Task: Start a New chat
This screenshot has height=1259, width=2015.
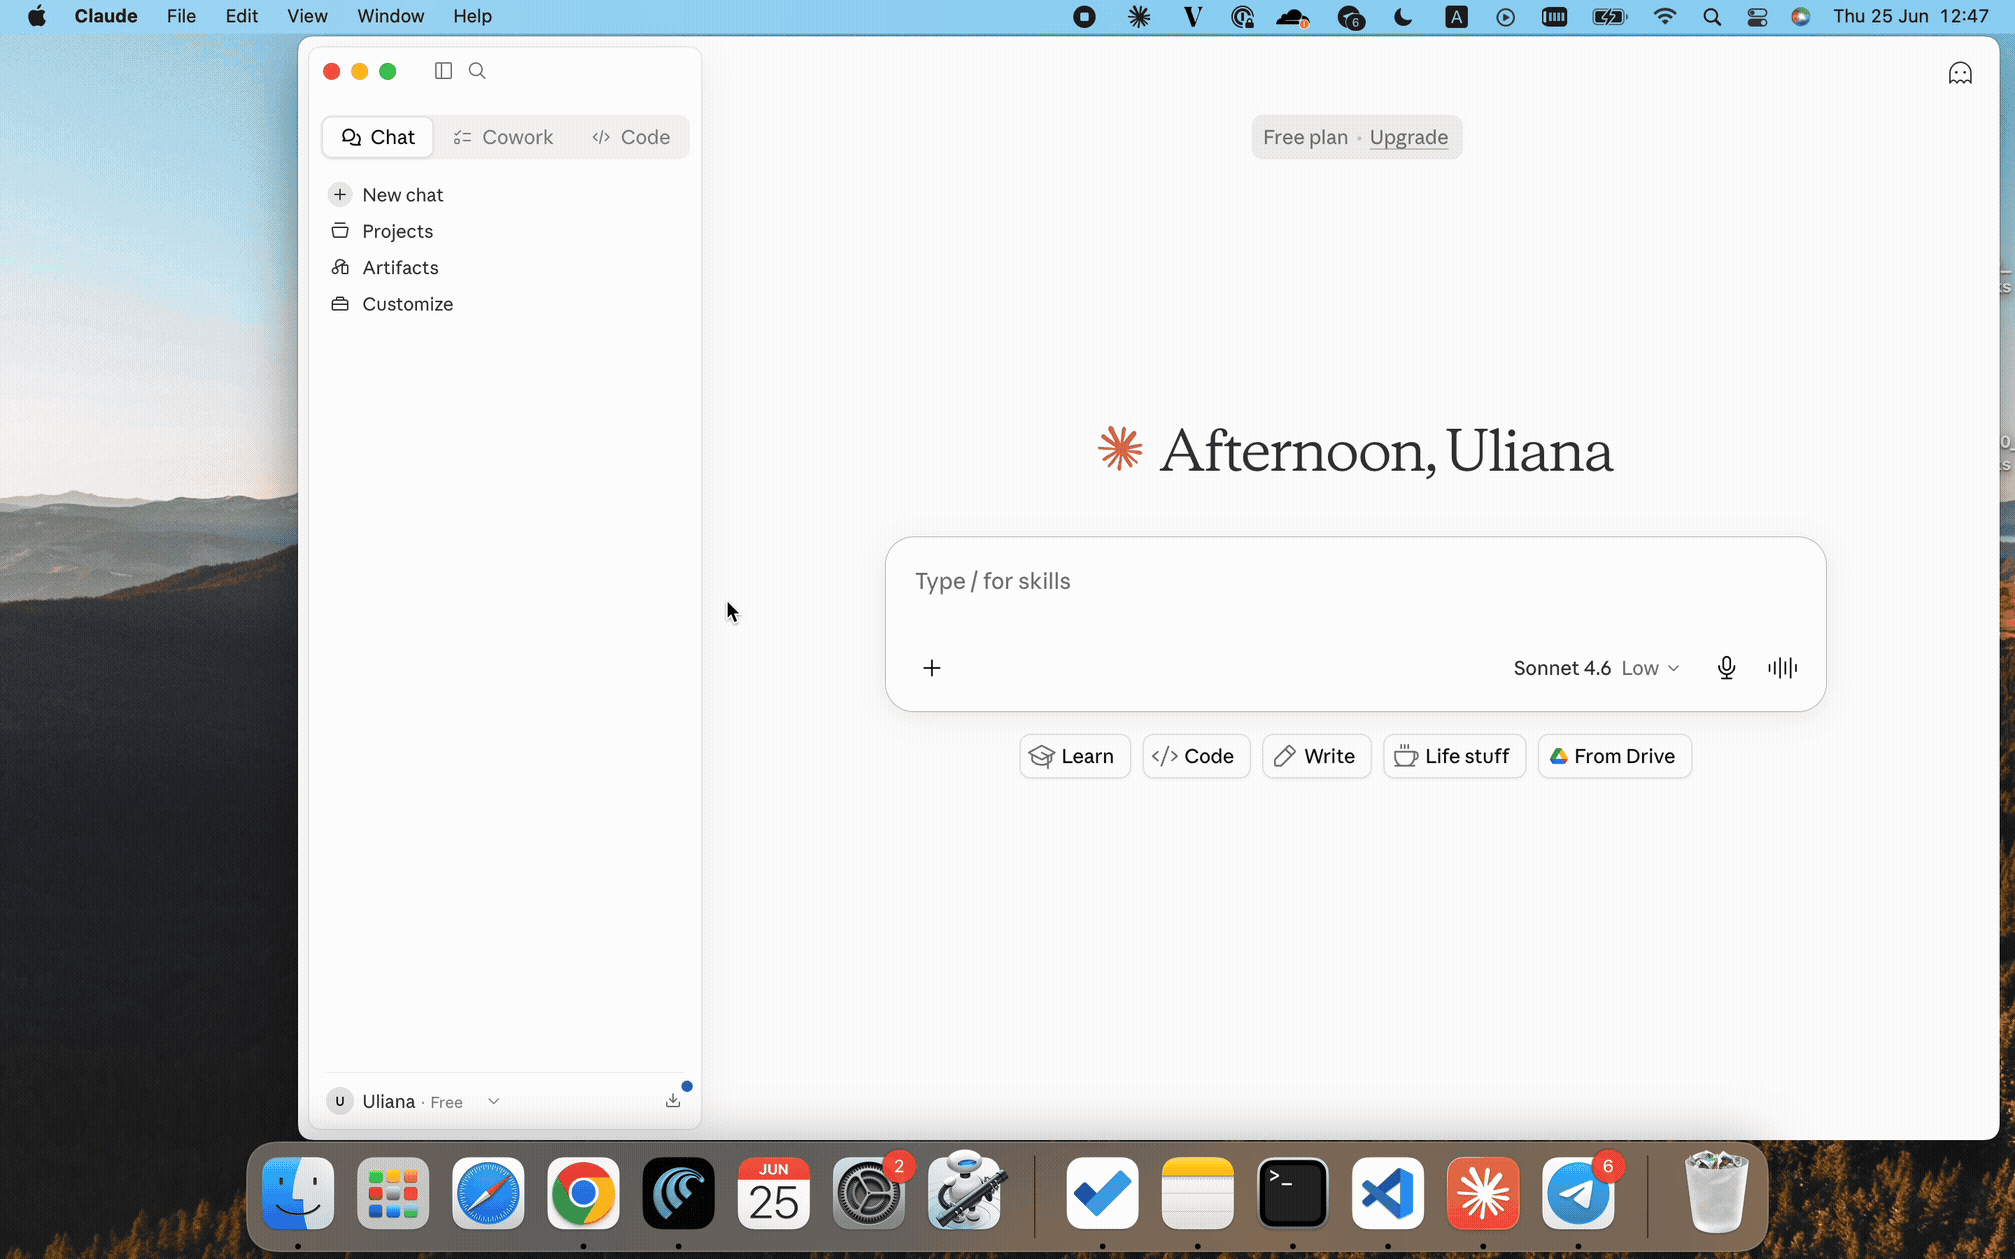Action: coord(403,195)
